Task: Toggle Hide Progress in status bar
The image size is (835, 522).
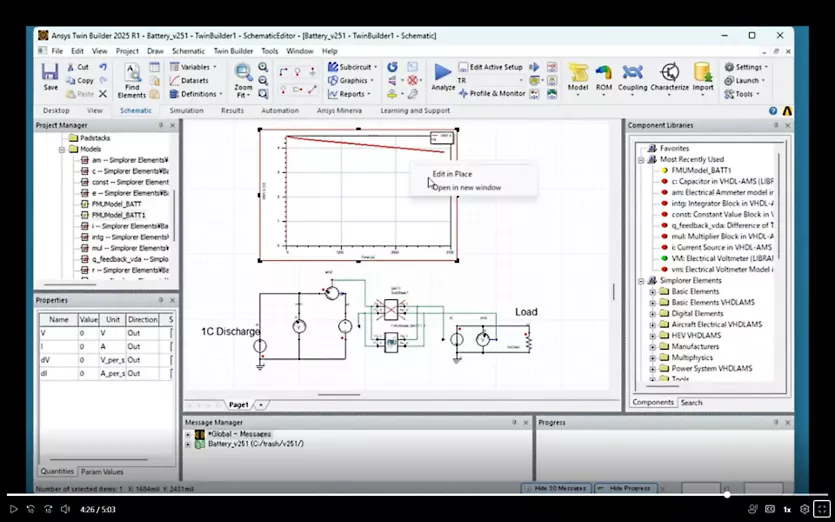Action: 623,488
